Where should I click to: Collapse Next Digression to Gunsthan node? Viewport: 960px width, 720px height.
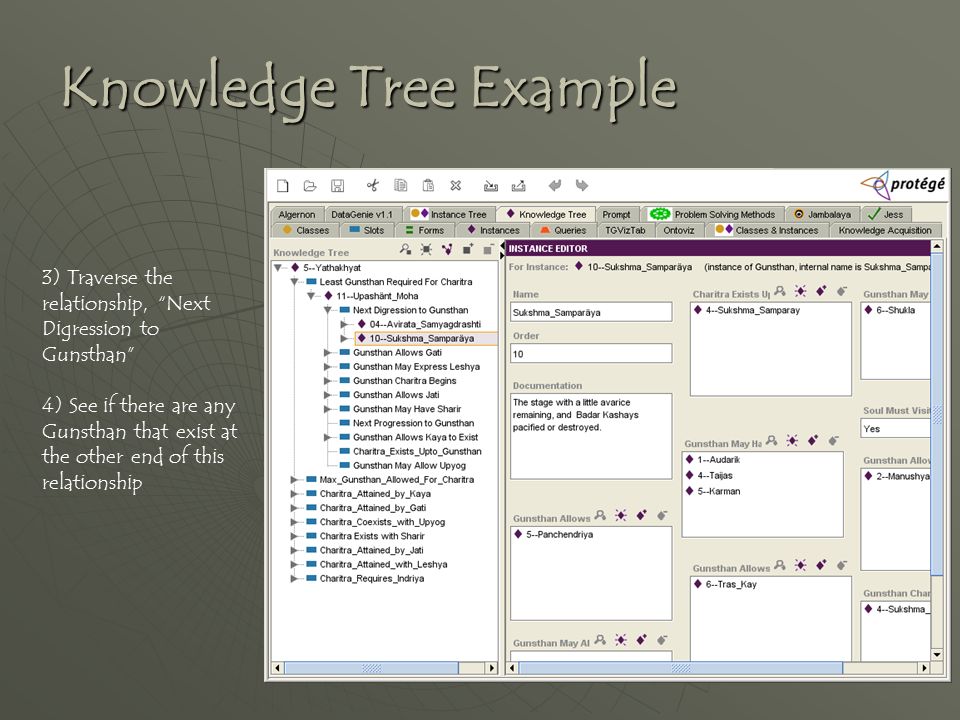point(328,310)
